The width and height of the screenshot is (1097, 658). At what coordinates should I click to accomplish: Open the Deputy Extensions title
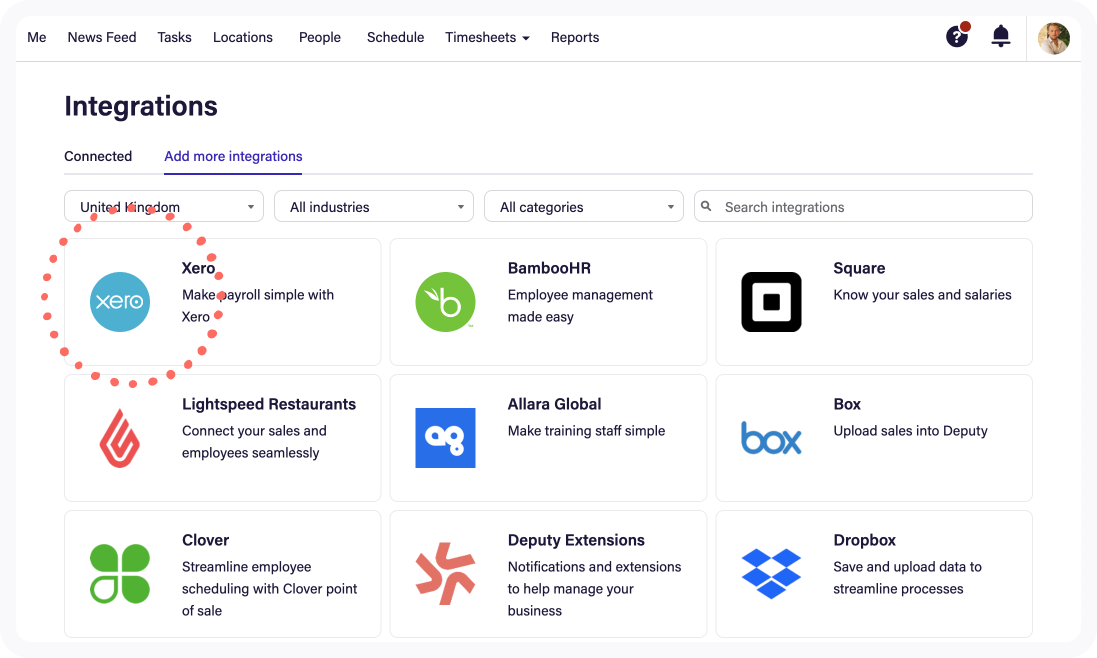pos(576,541)
